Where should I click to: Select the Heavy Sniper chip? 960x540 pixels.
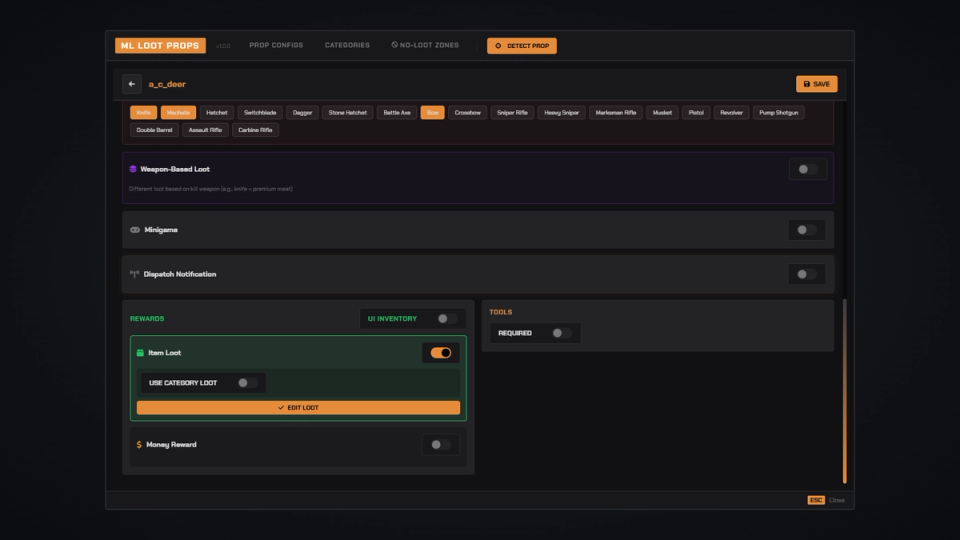click(x=561, y=113)
